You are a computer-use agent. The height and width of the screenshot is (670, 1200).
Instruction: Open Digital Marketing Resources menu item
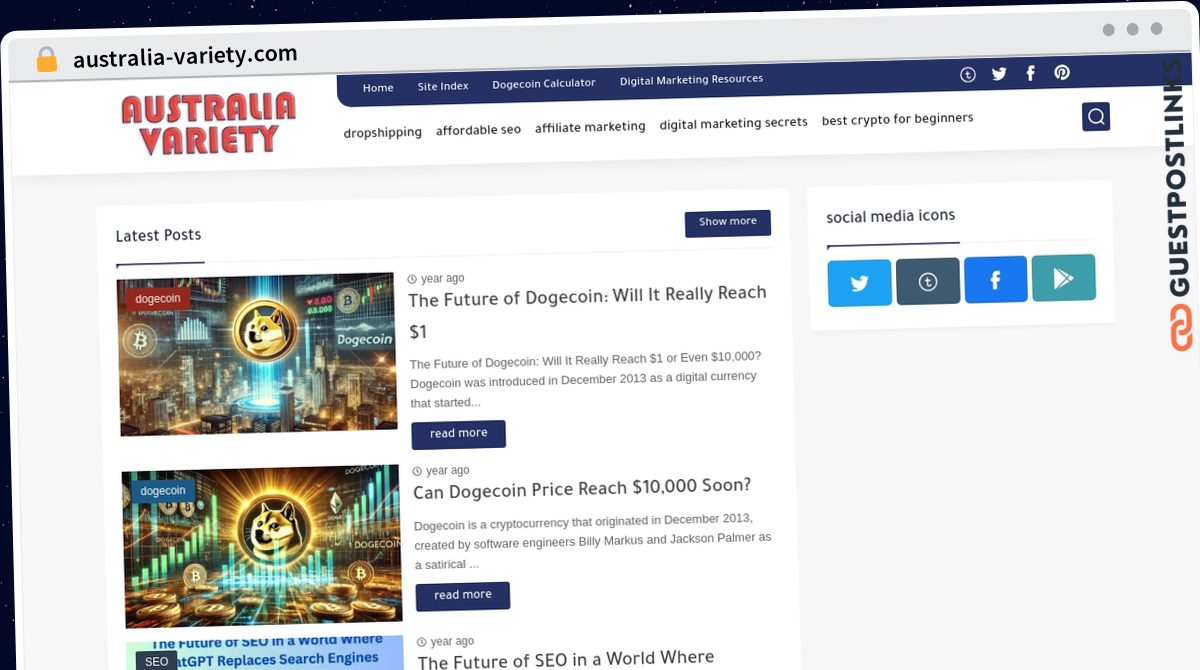(x=691, y=80)
